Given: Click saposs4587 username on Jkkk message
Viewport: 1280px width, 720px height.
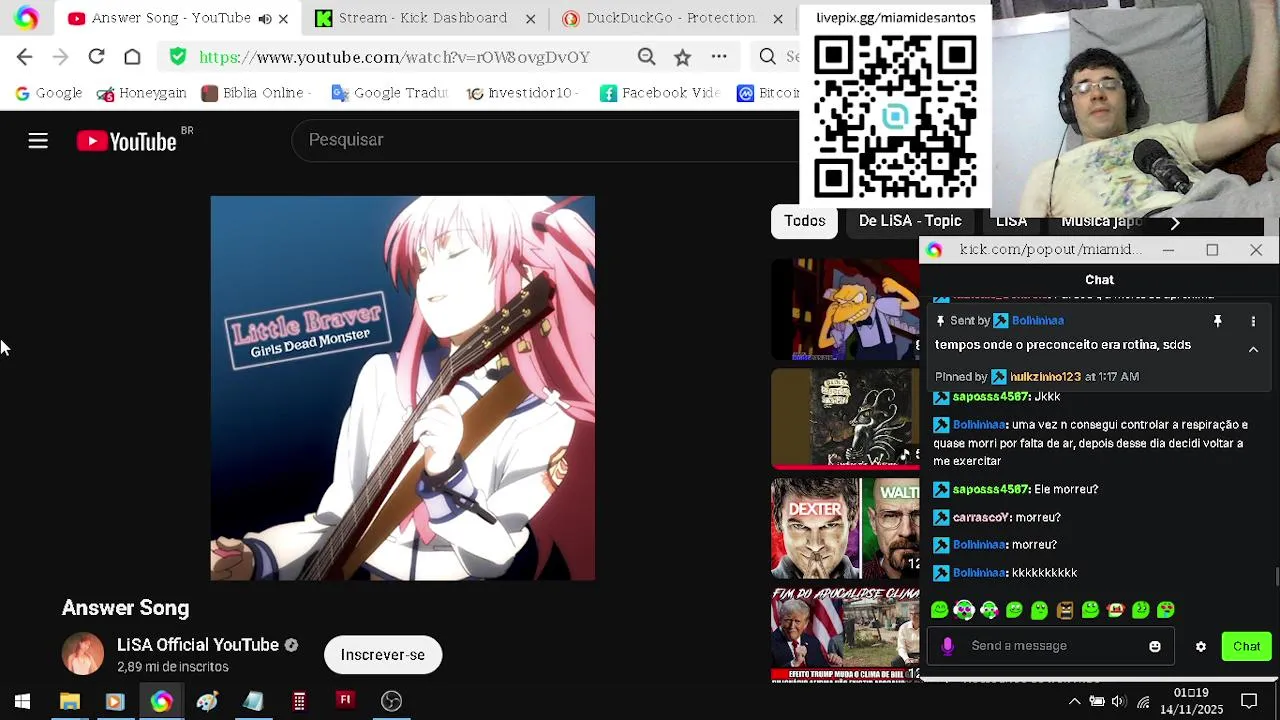Looking at the screenshot, I should tap(991, 397).
